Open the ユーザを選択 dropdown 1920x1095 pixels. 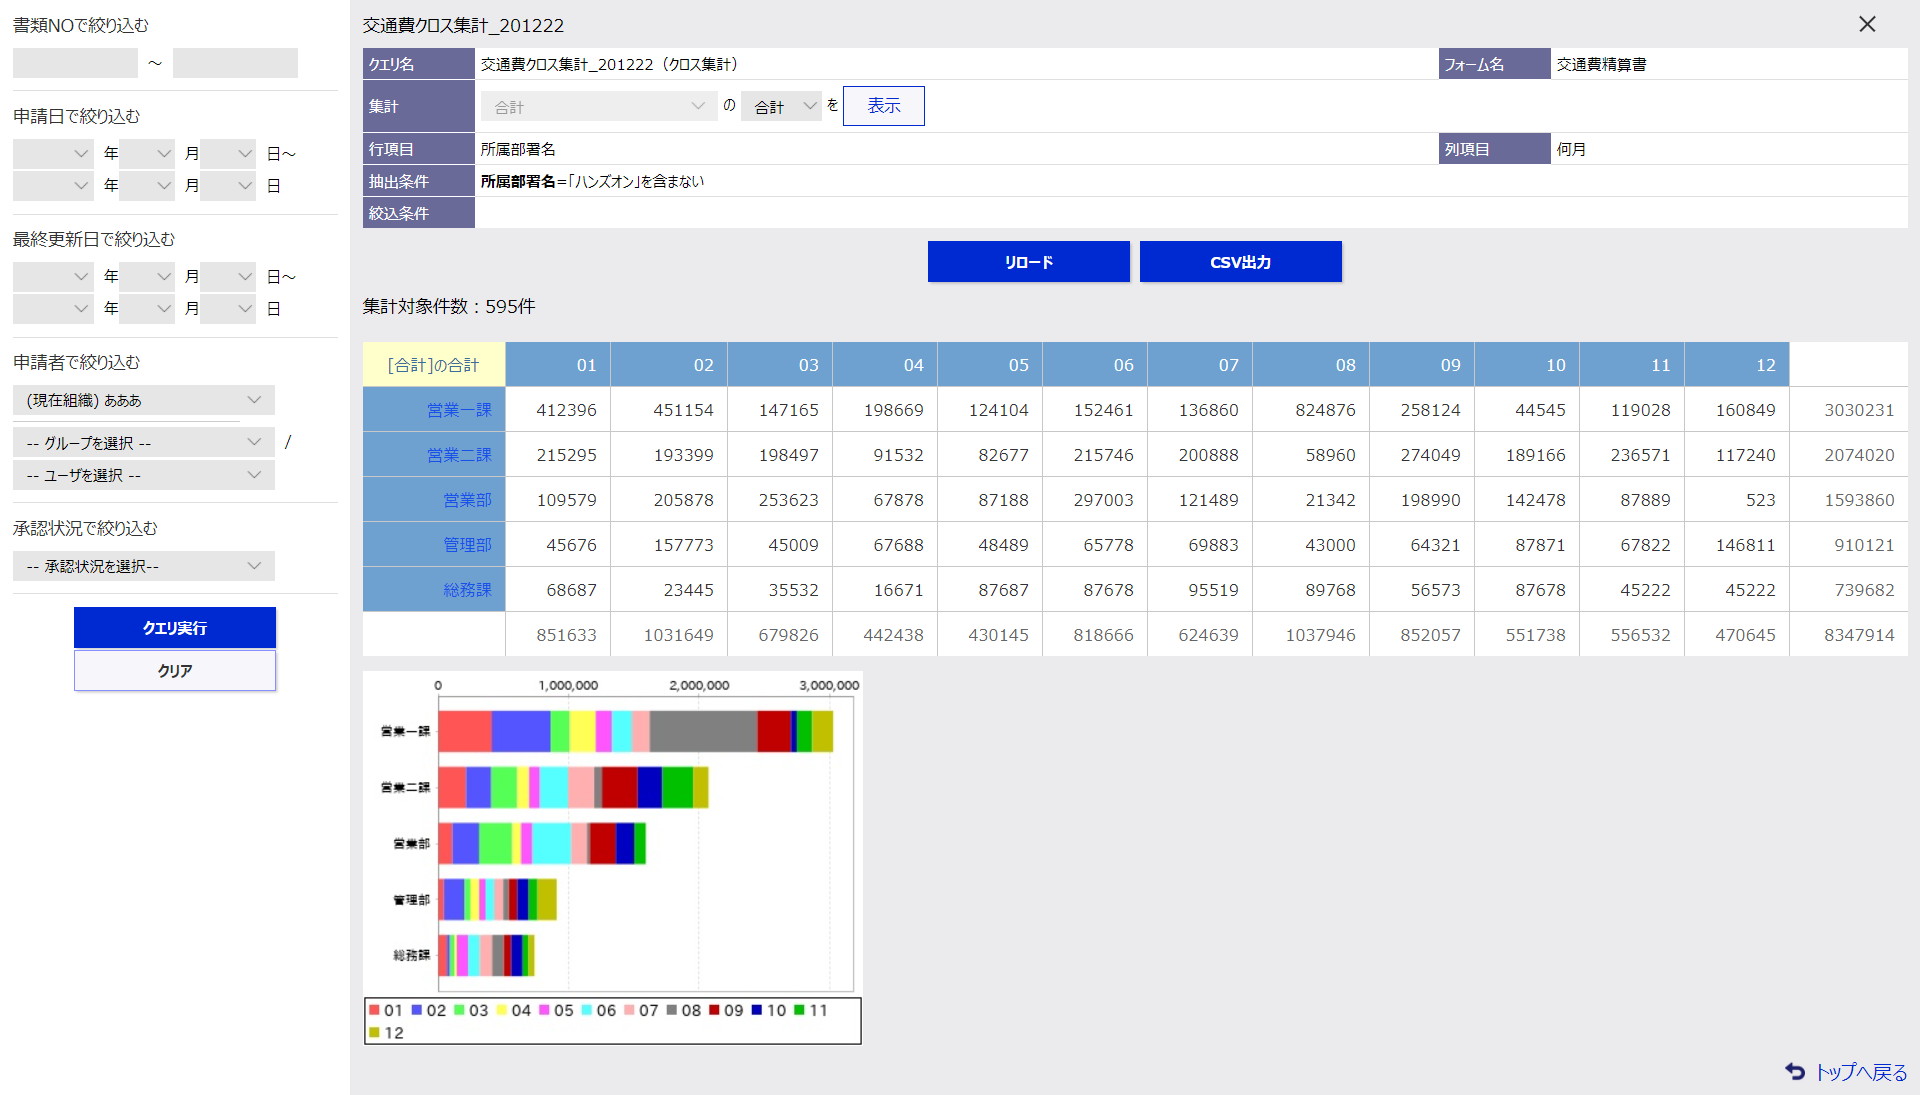pyautogui.click(x=143, y=475)
